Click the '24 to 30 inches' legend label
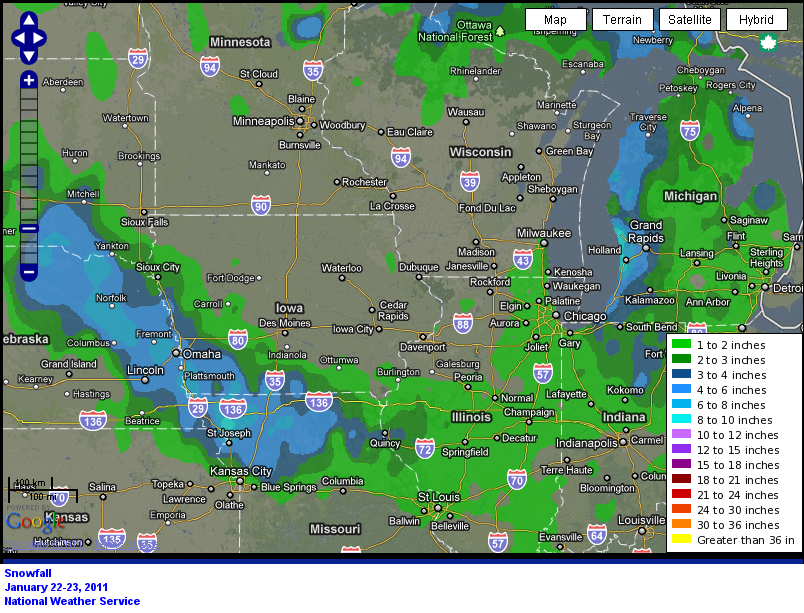Screen dimensions: 804x613 tap(738, 510)
